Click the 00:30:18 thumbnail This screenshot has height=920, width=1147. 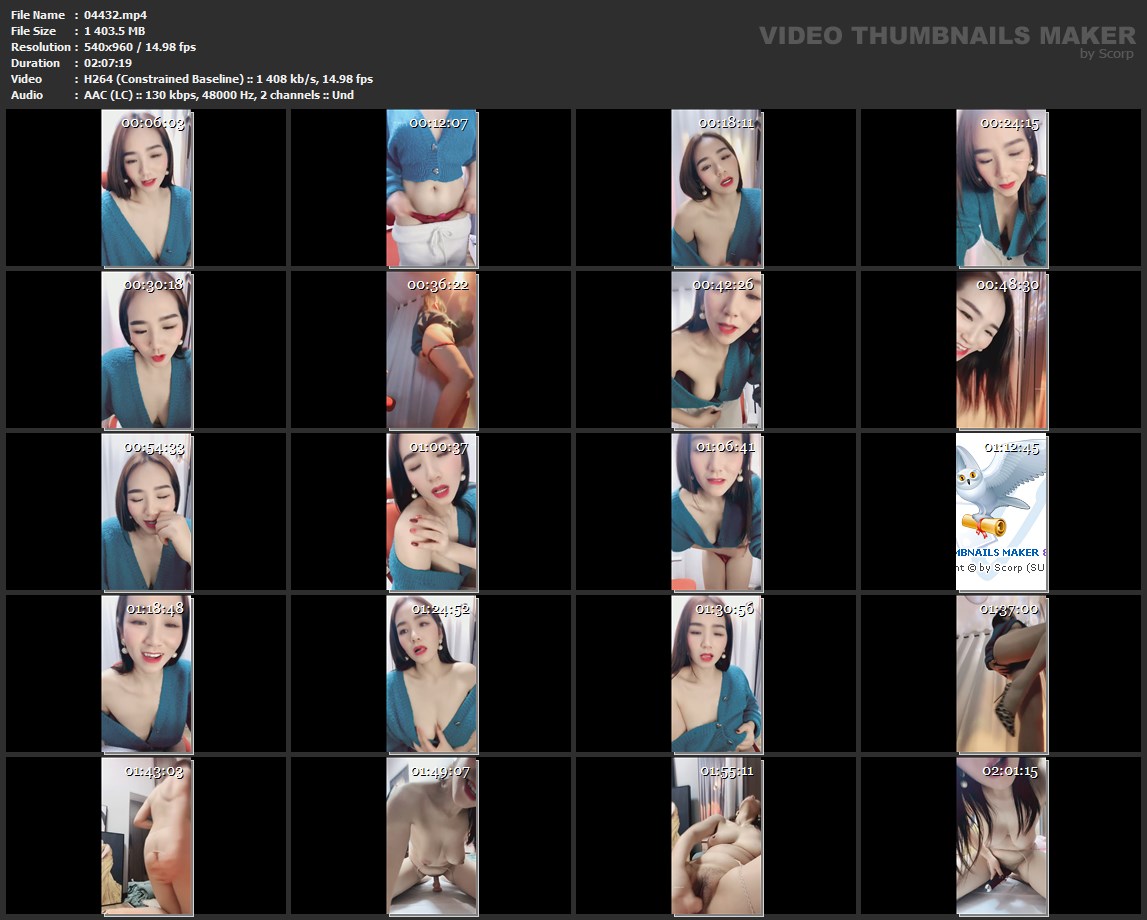147,350
